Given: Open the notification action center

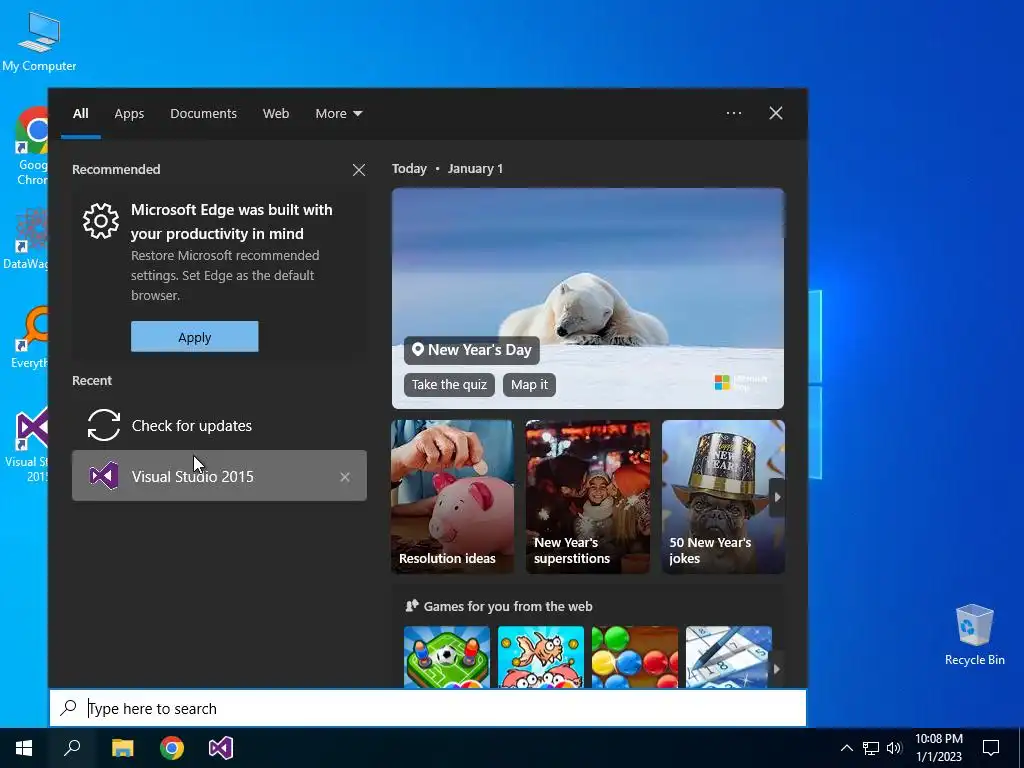Looking at the screenshot, I should coord(991,748).
